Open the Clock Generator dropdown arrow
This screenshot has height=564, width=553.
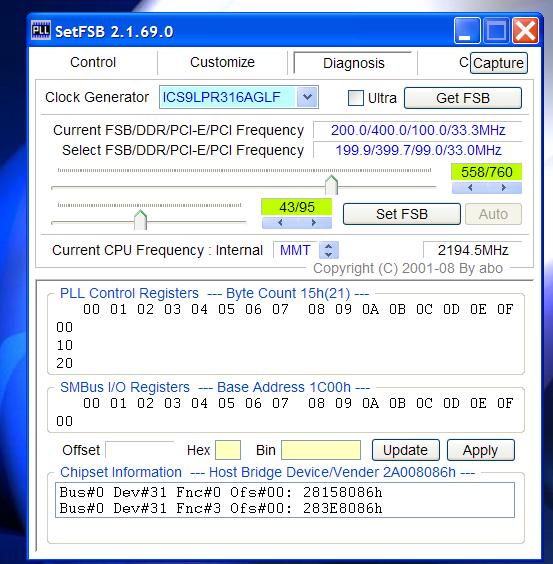307,97
